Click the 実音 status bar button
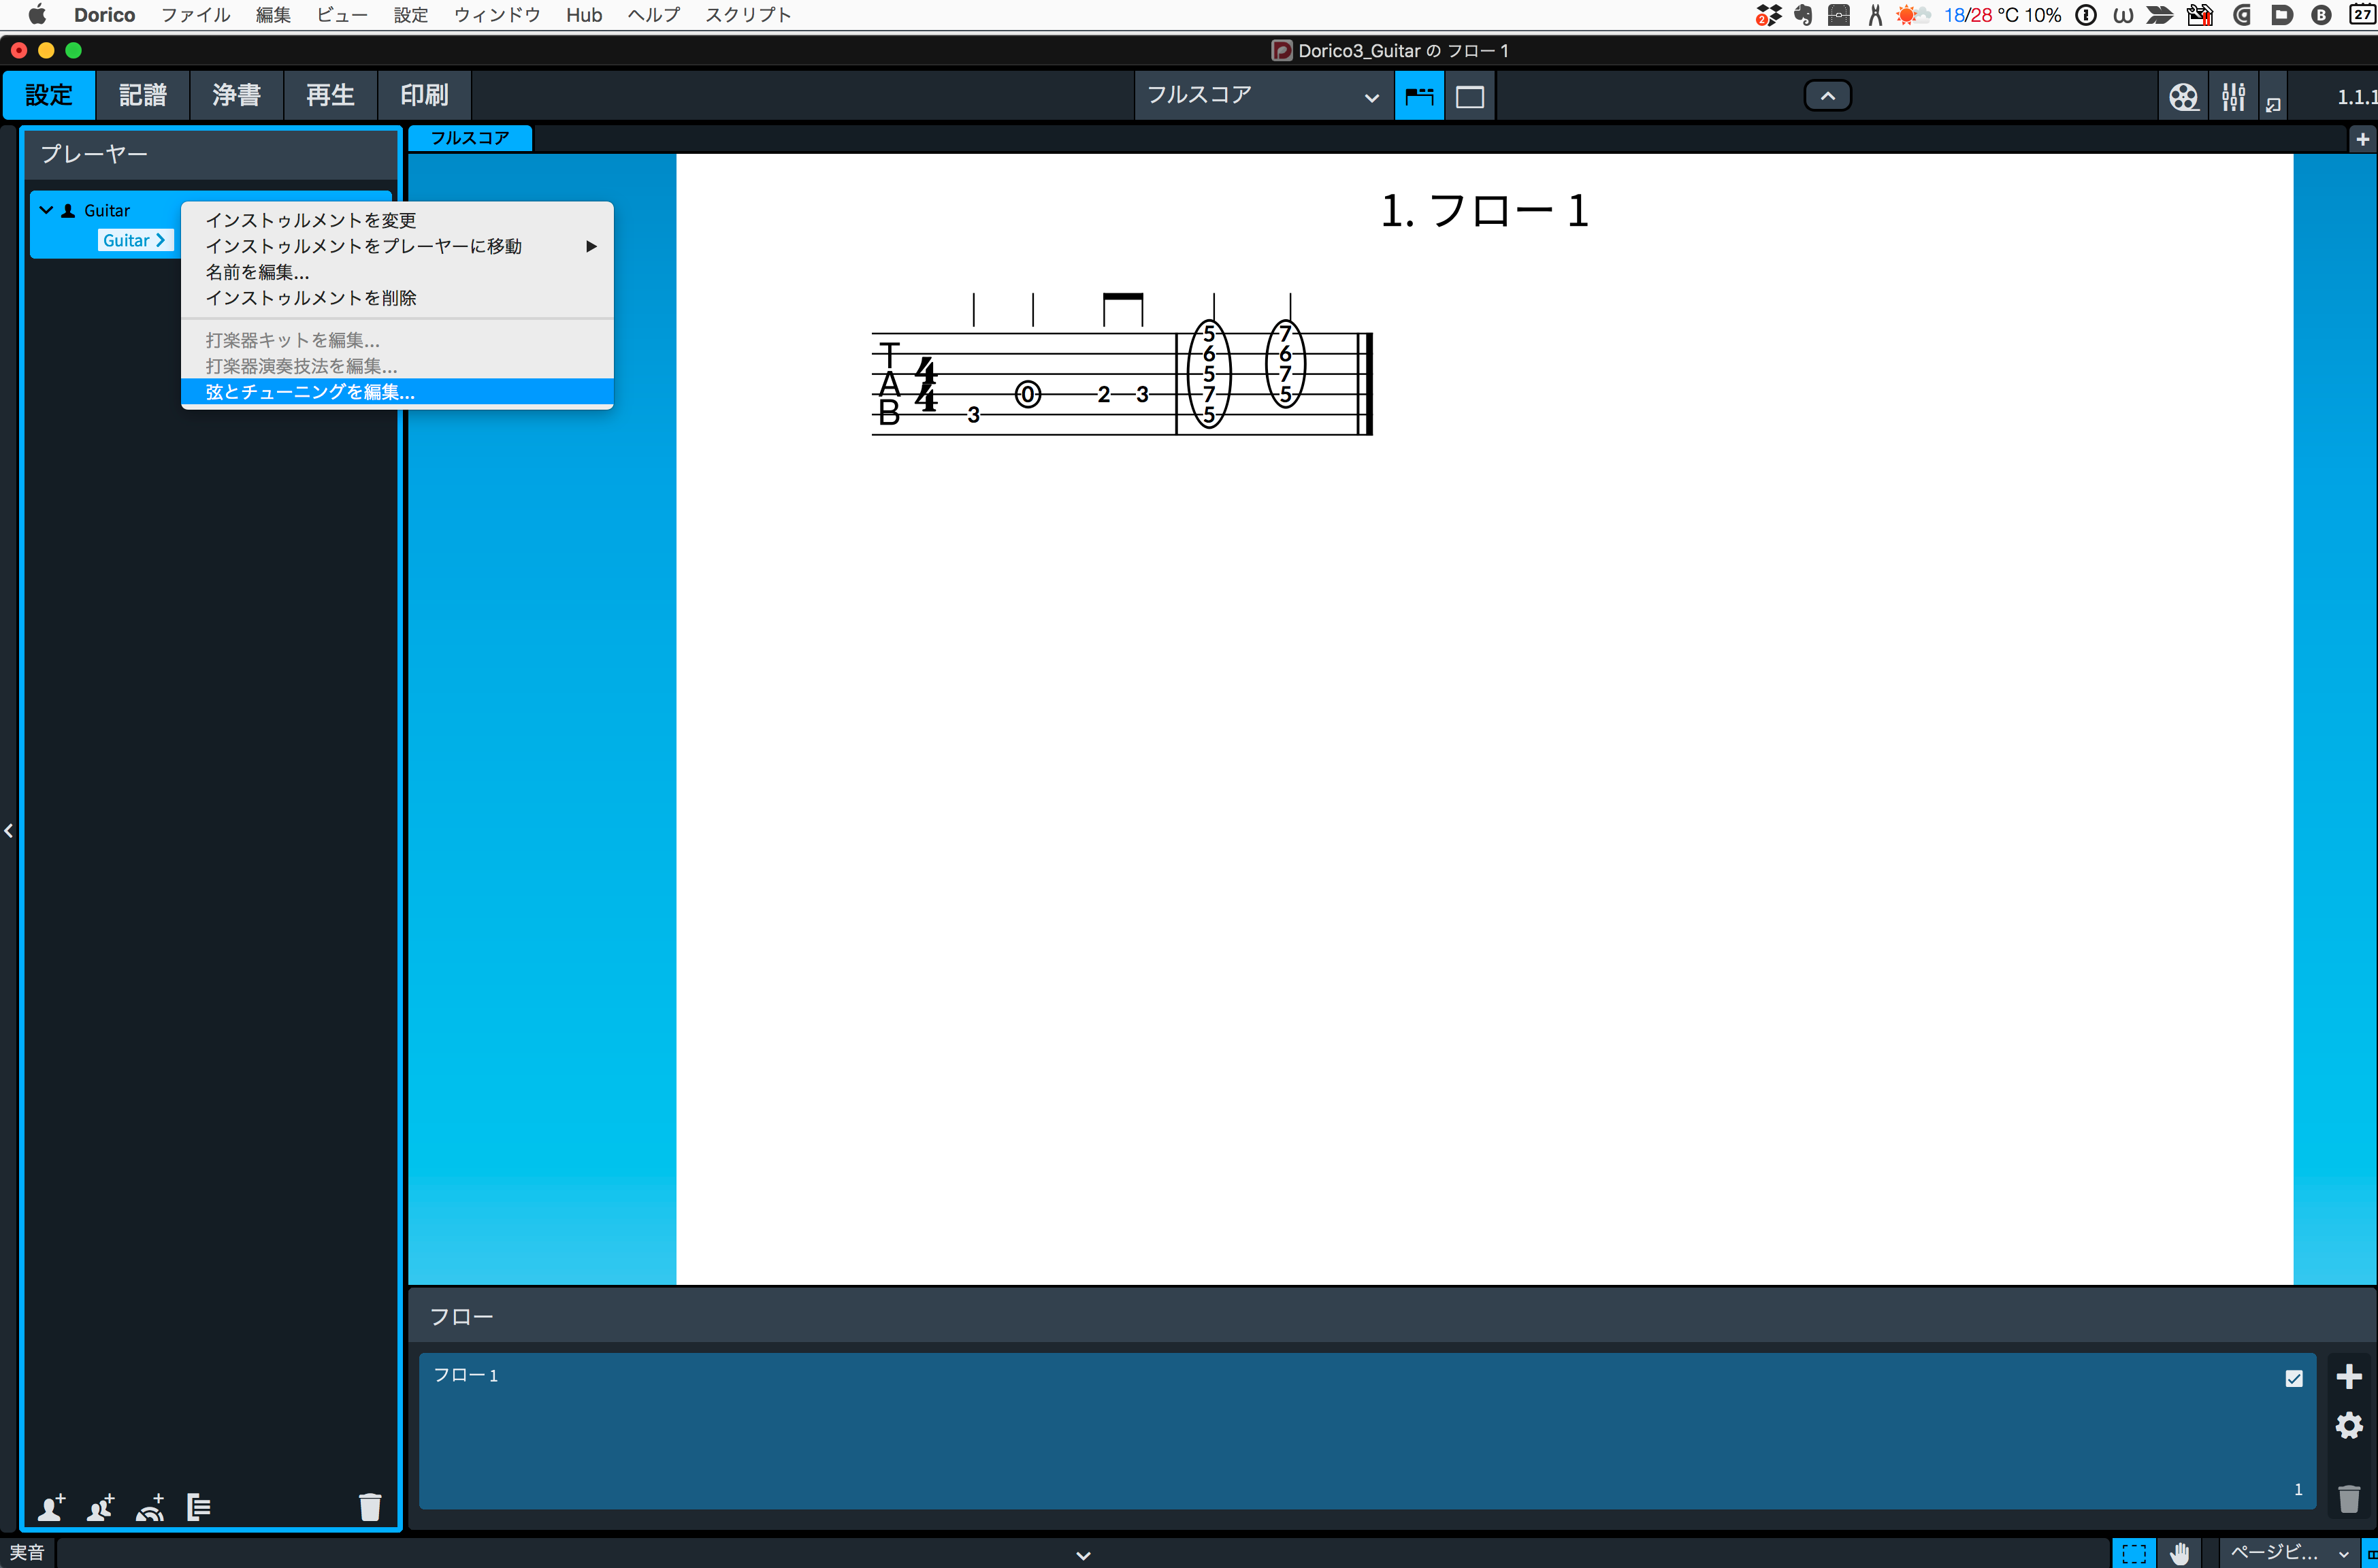This screenshot has height=1568, width=2378. pyautogui.click(x=27, y=1553)
